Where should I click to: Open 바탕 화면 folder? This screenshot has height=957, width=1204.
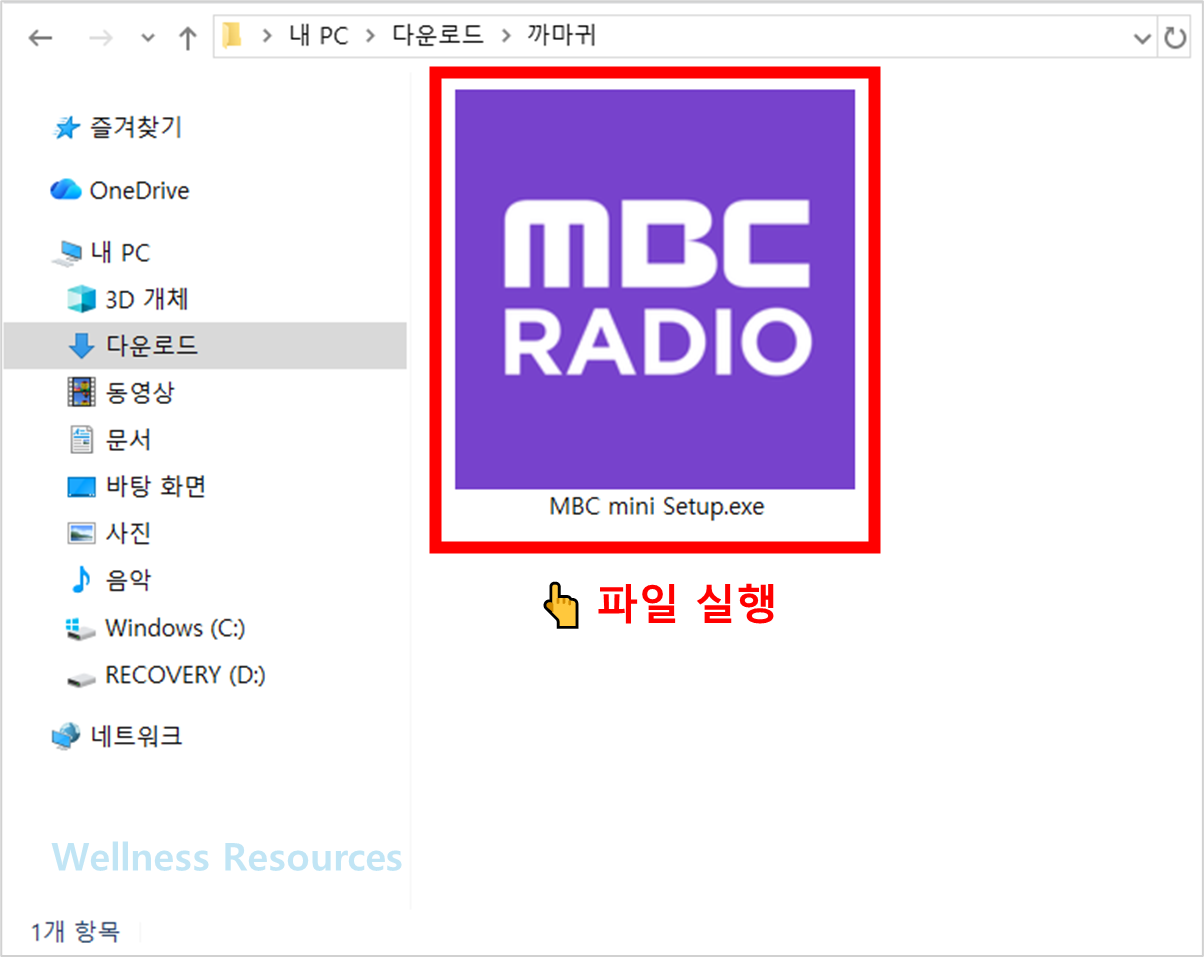coord(156,486)
